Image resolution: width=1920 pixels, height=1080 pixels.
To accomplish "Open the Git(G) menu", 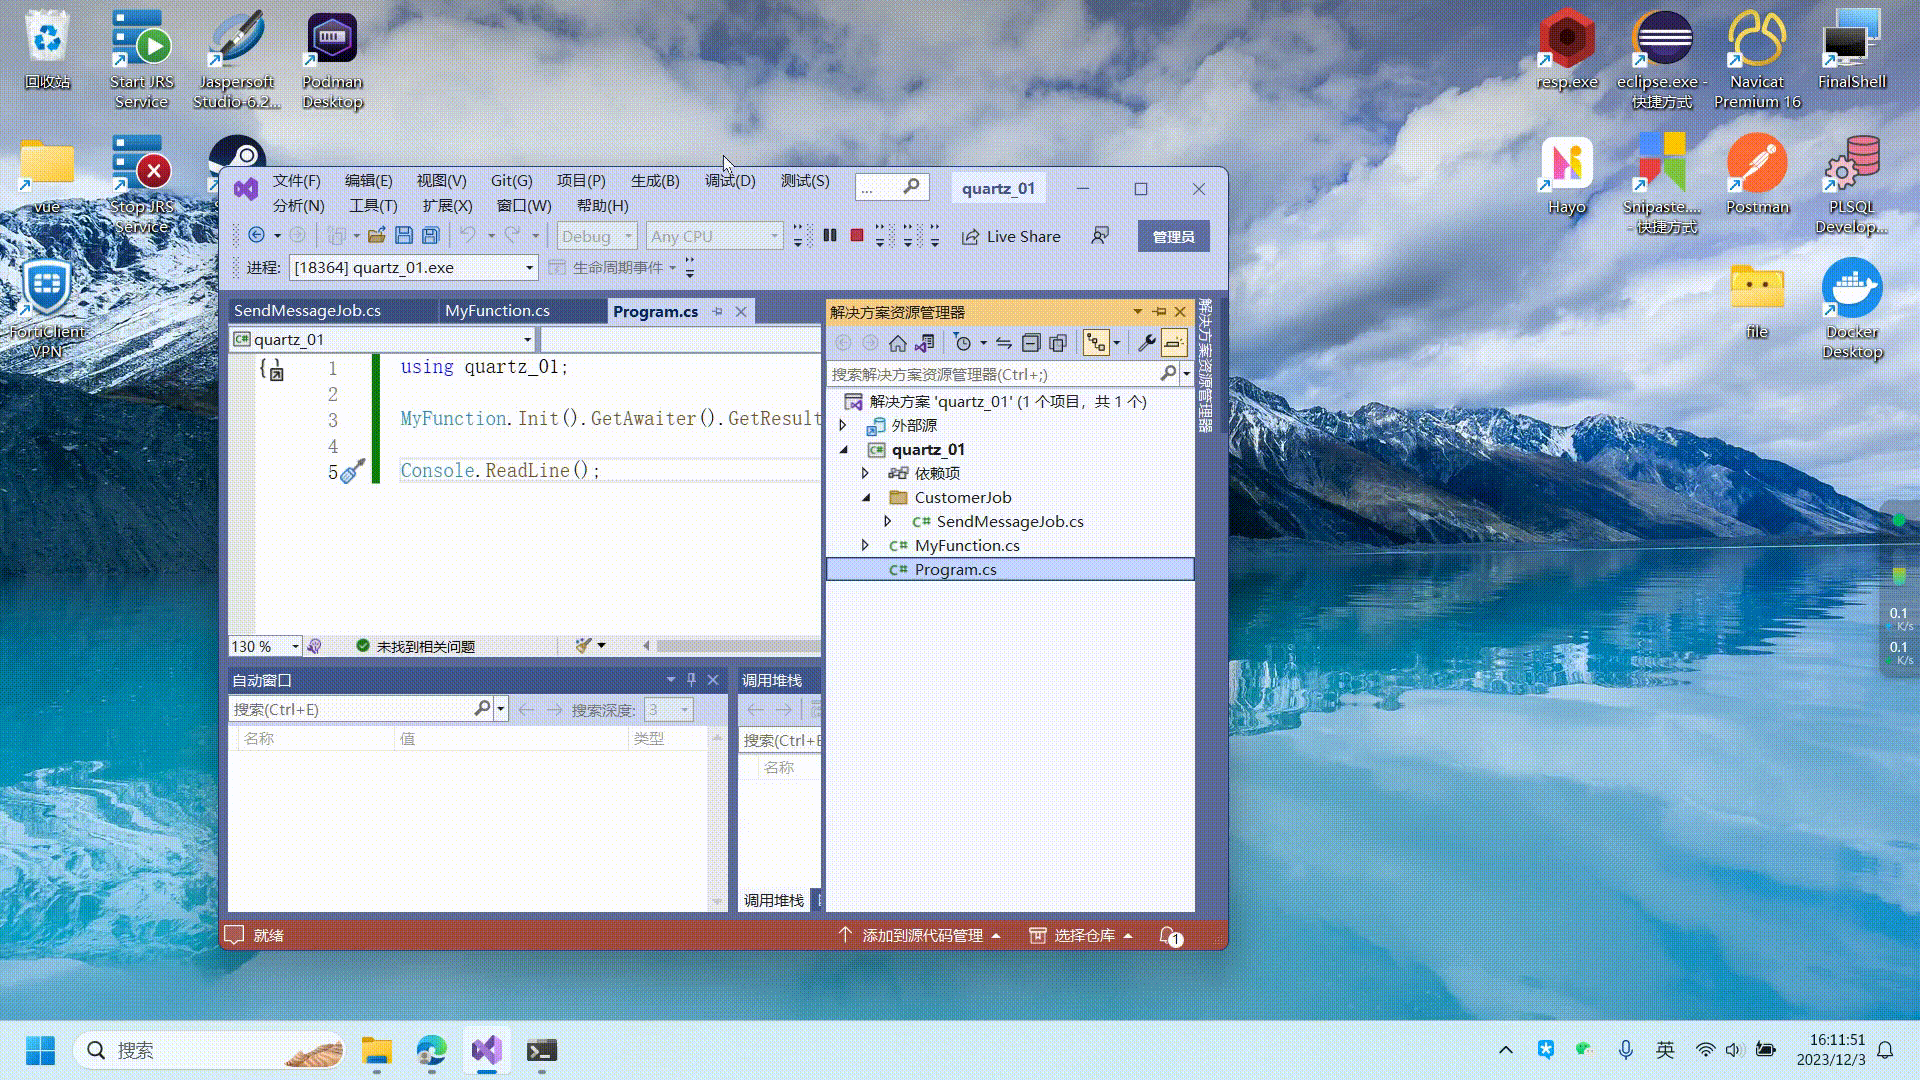I will pyautogui.click(x=512, y=181).
